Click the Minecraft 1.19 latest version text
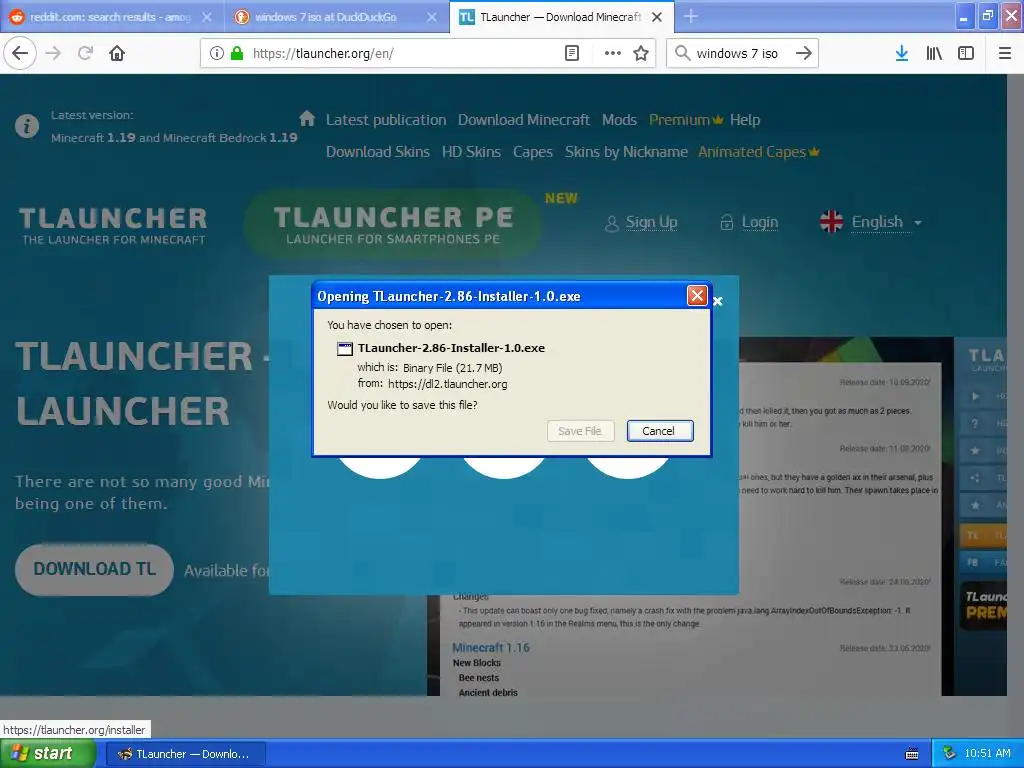Screen dimensions: 1024x768 (174, 138)
